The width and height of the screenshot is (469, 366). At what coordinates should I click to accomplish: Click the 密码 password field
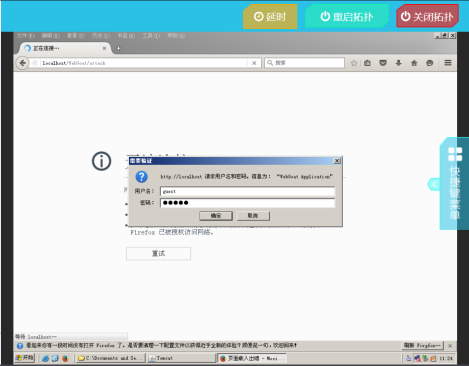pyautogui.click(x=247, y=203)
